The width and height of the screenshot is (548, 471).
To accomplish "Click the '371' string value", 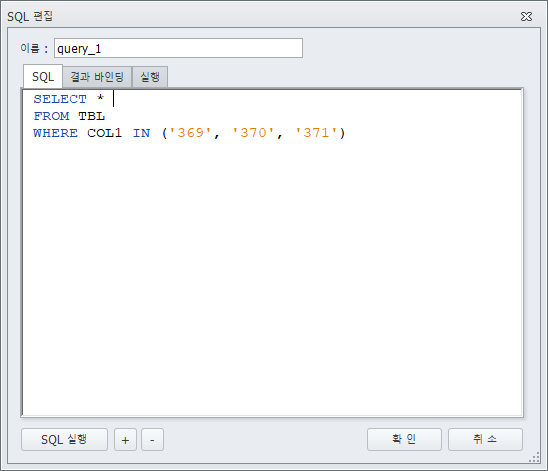I will click(316, 133).
